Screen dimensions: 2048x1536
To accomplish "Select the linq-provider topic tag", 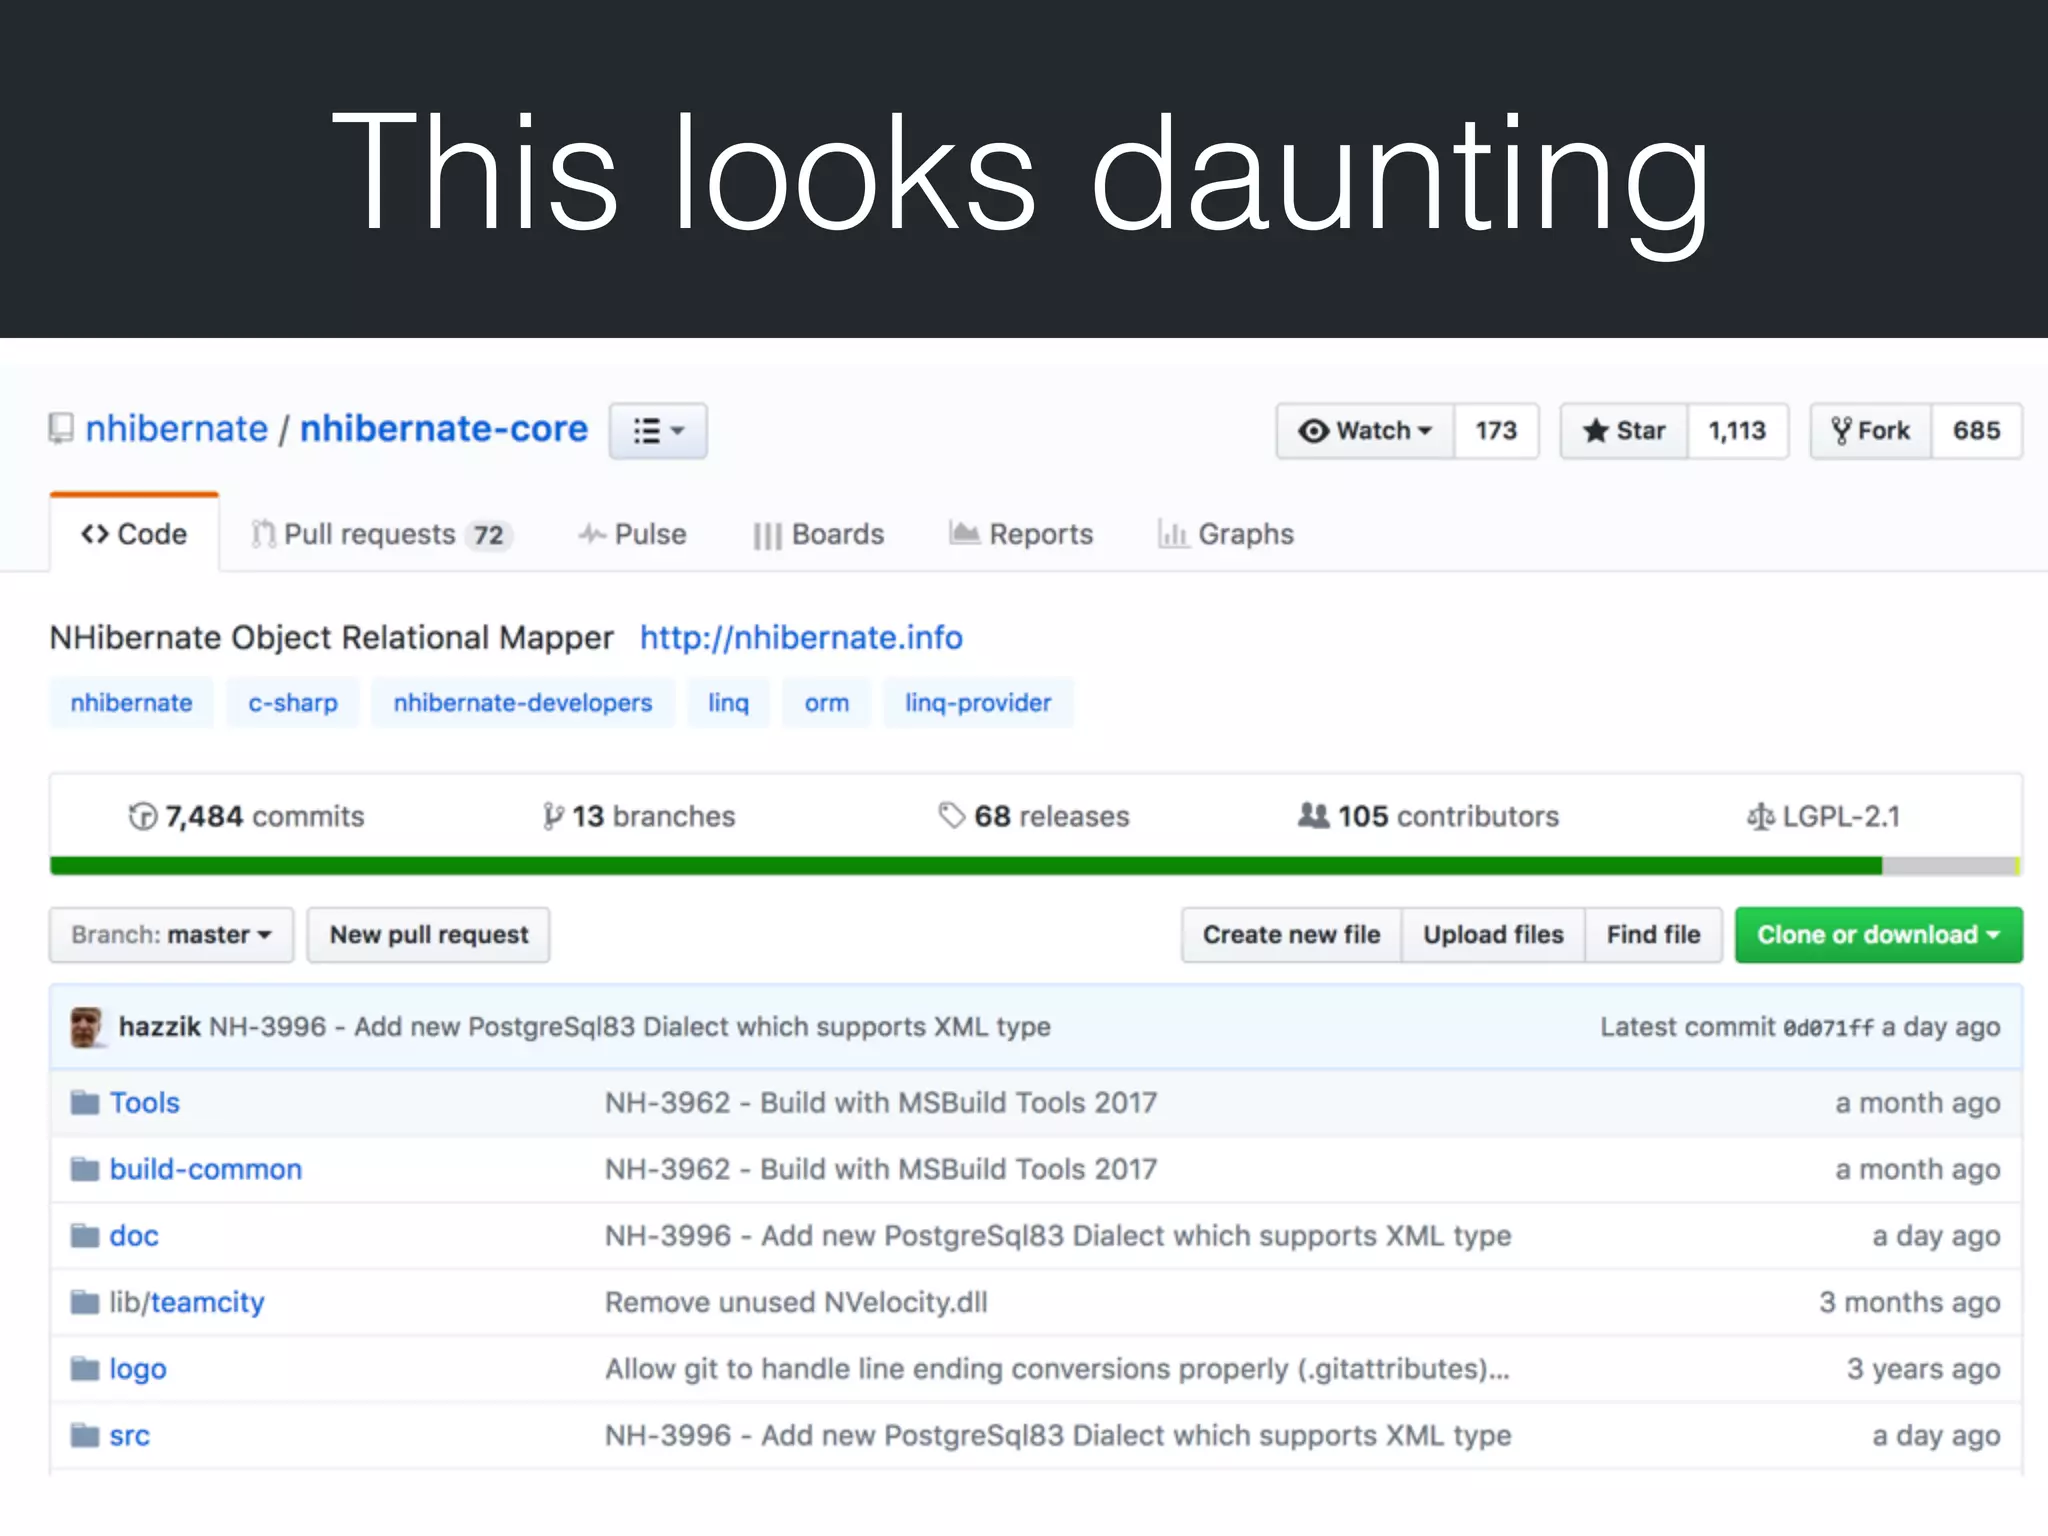I will pyautogui.click(x=977, y=703).
